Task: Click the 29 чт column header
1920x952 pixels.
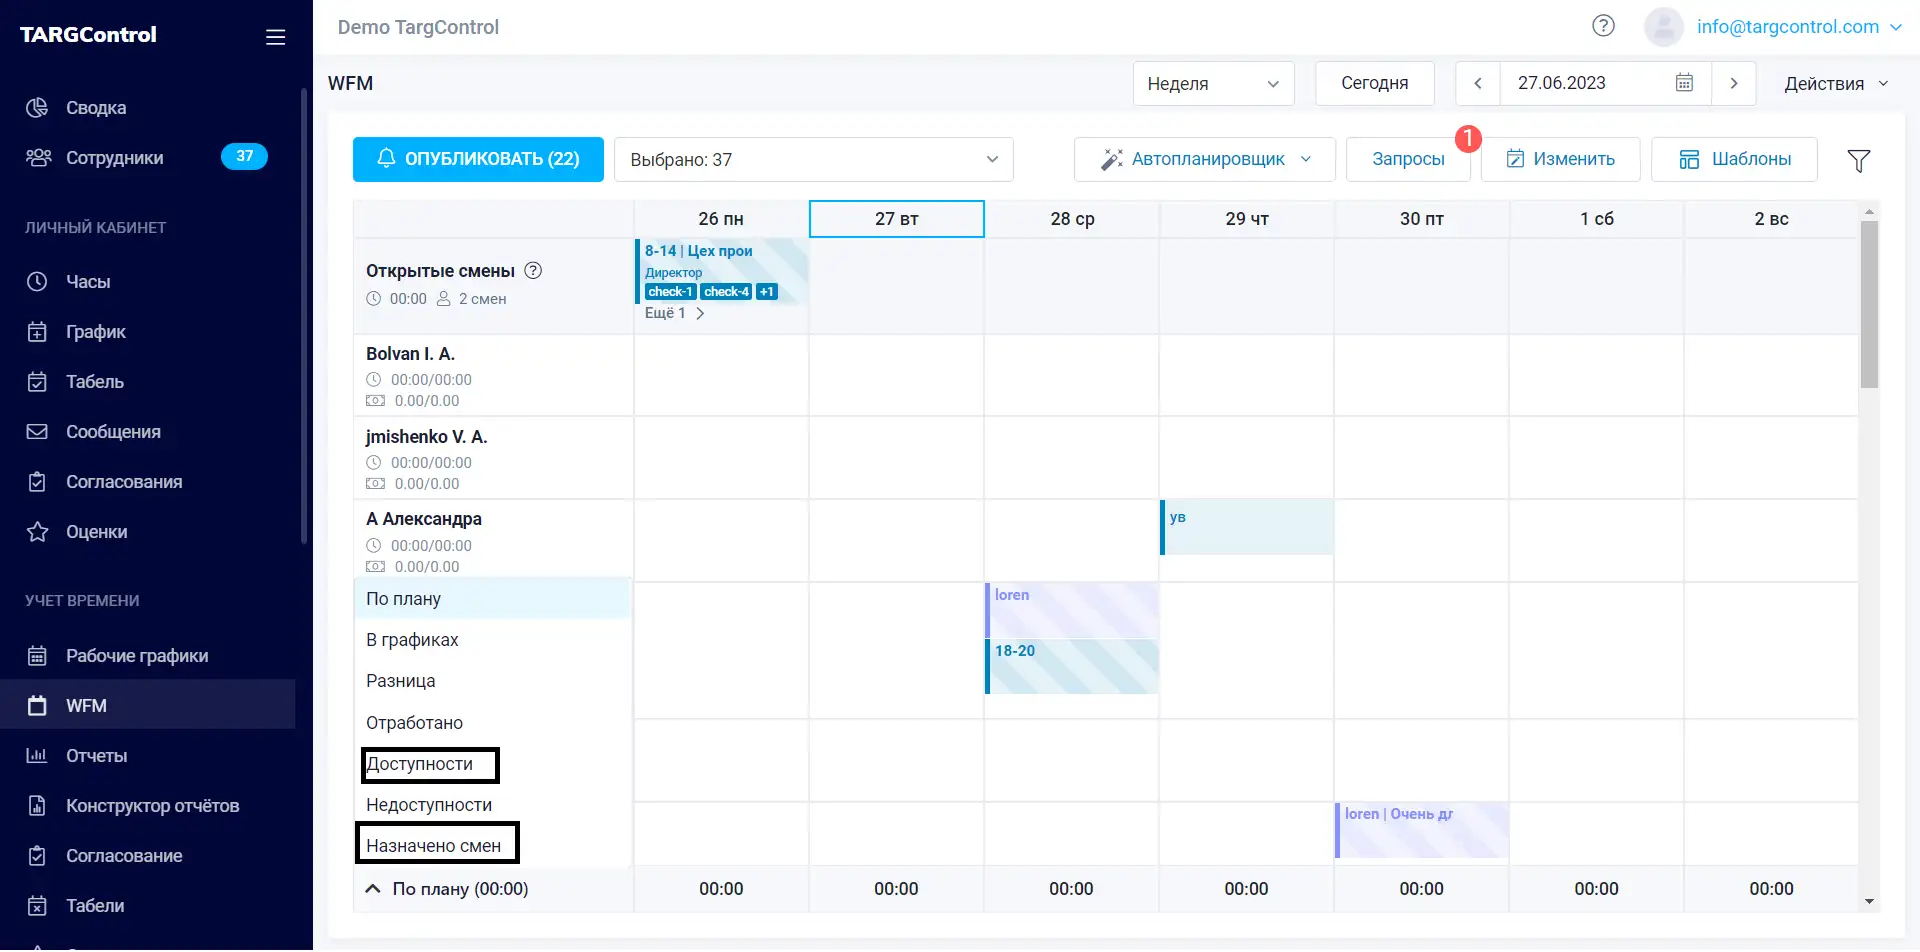Action: pos(1247,219)
